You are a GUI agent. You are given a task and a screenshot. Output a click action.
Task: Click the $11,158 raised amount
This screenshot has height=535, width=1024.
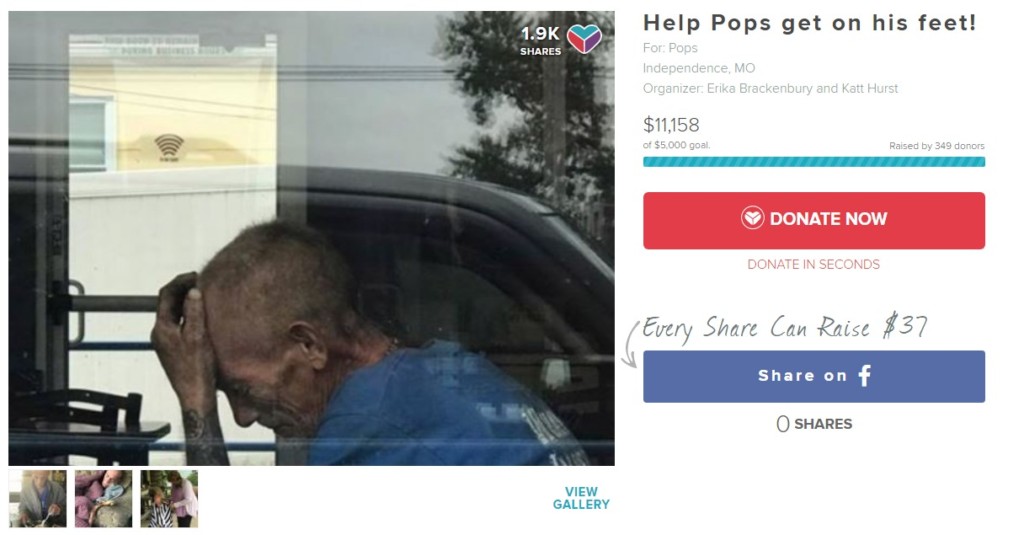671,125
